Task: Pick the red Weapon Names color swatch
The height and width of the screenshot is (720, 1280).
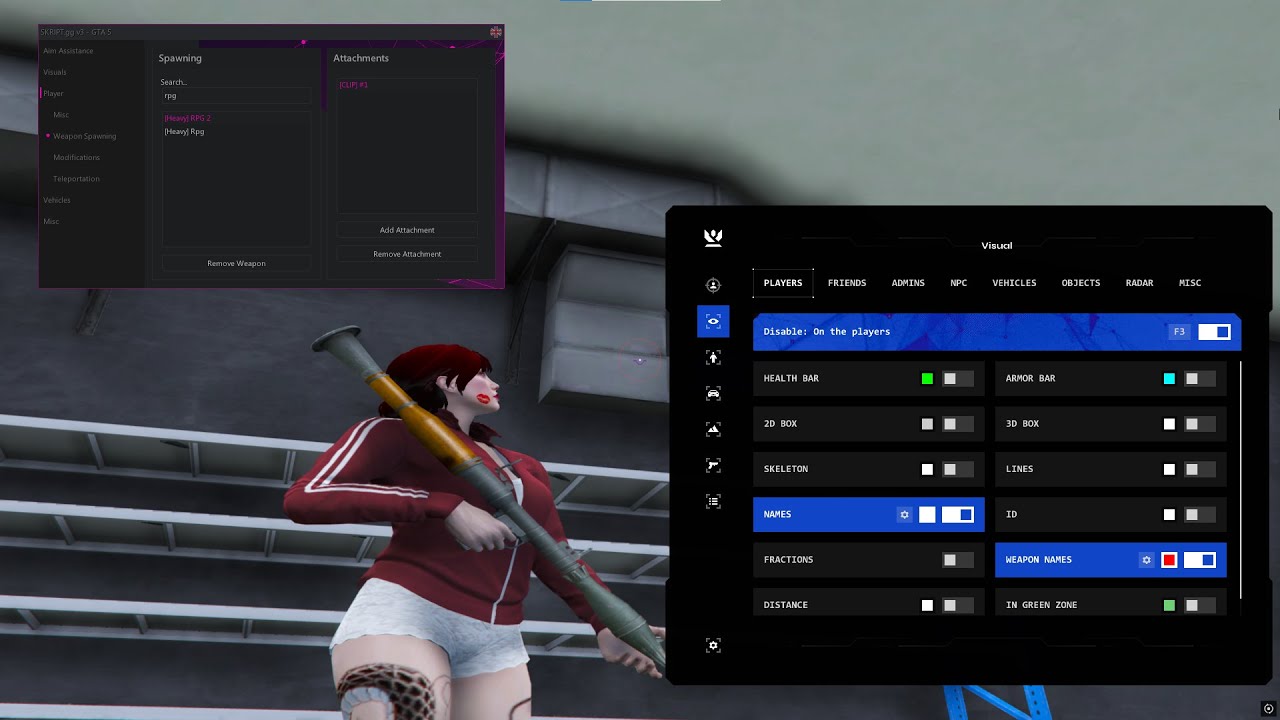Action: [x=1169, y=560]
